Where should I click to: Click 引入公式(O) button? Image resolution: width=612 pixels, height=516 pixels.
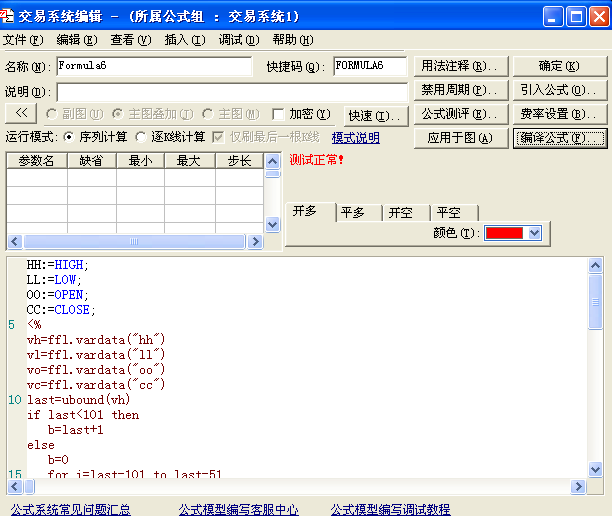point(560,90)
